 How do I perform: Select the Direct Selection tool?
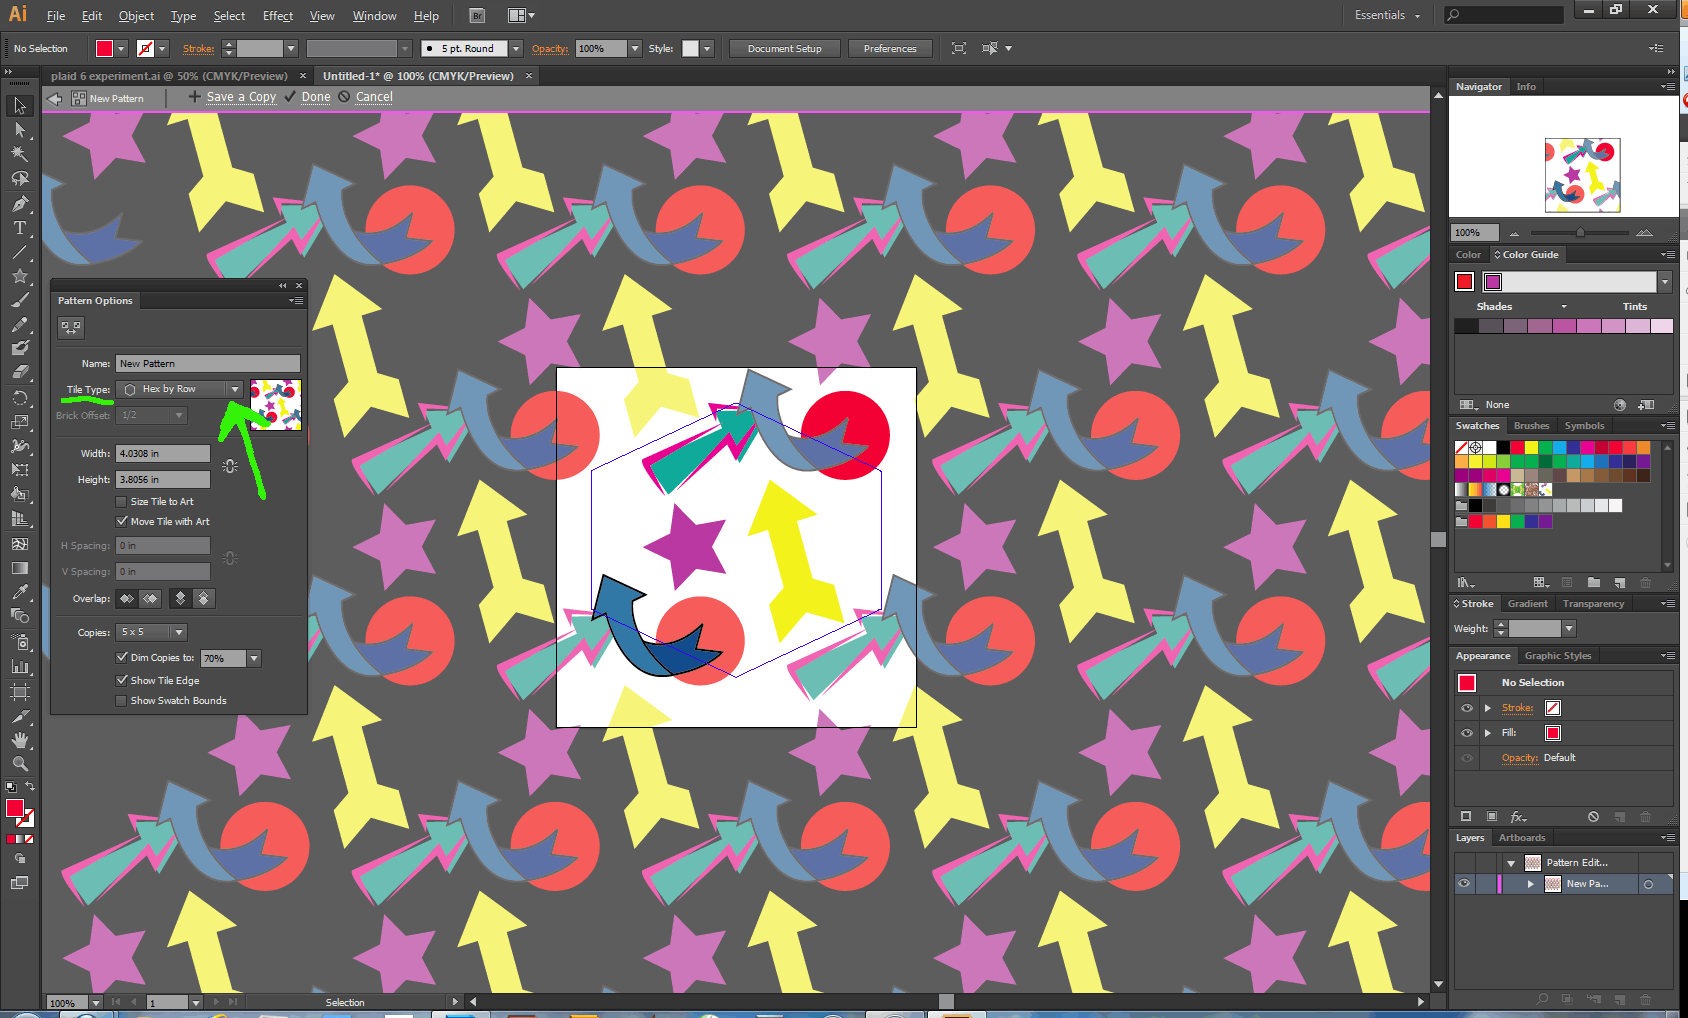point(19,130)
